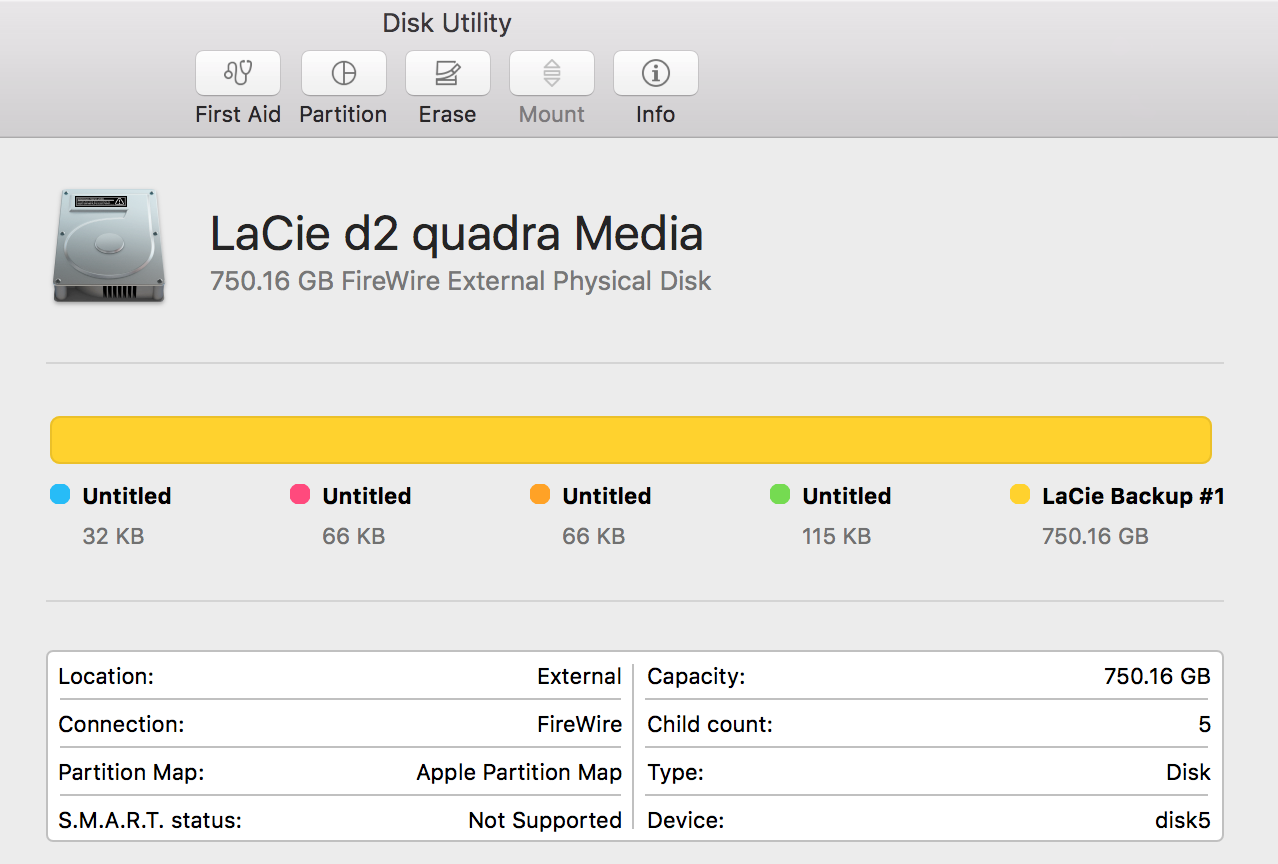Click the Partition toolbar label

click(x=343, y=114)
